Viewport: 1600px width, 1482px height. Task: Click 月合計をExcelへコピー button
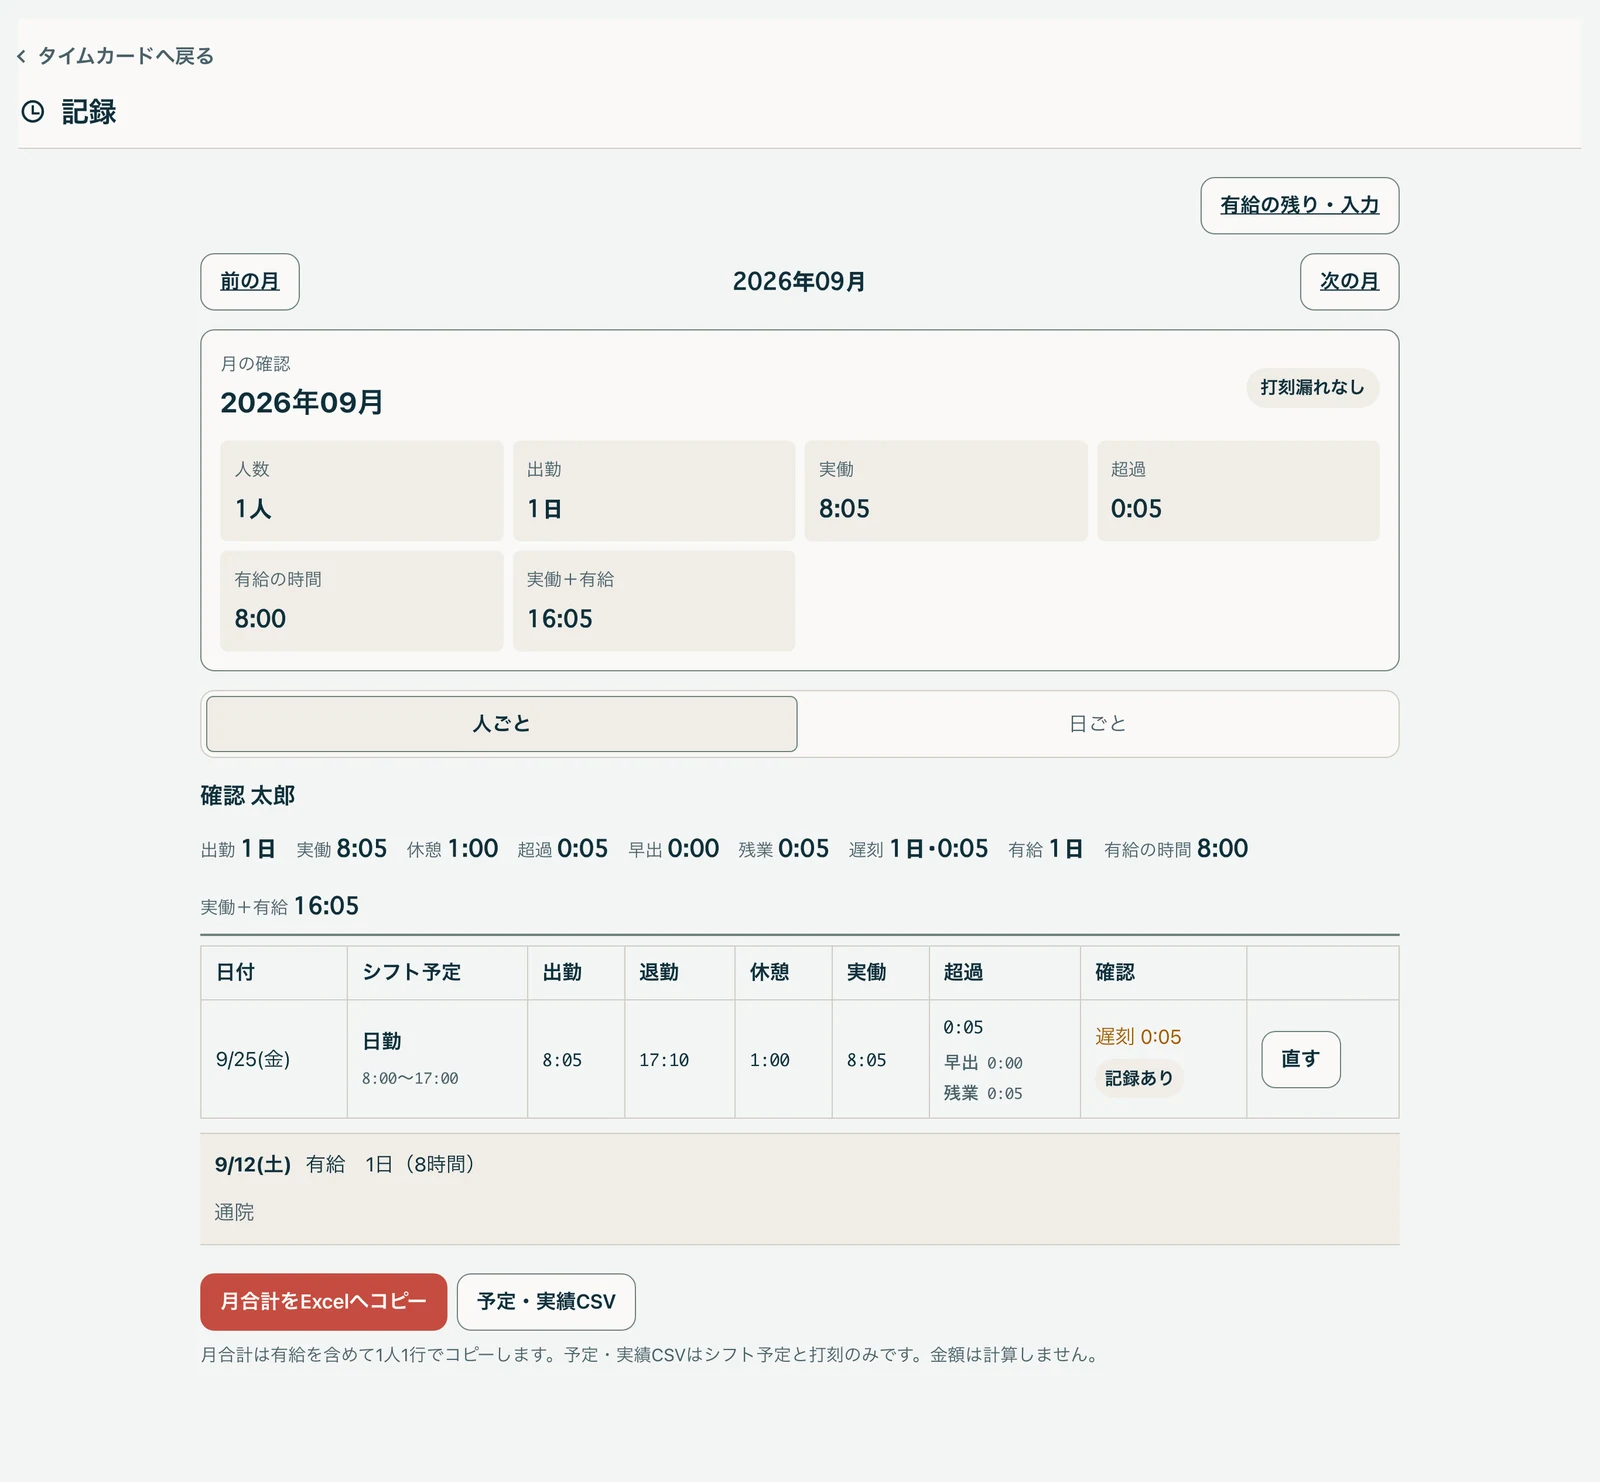tap(323, 1302)
